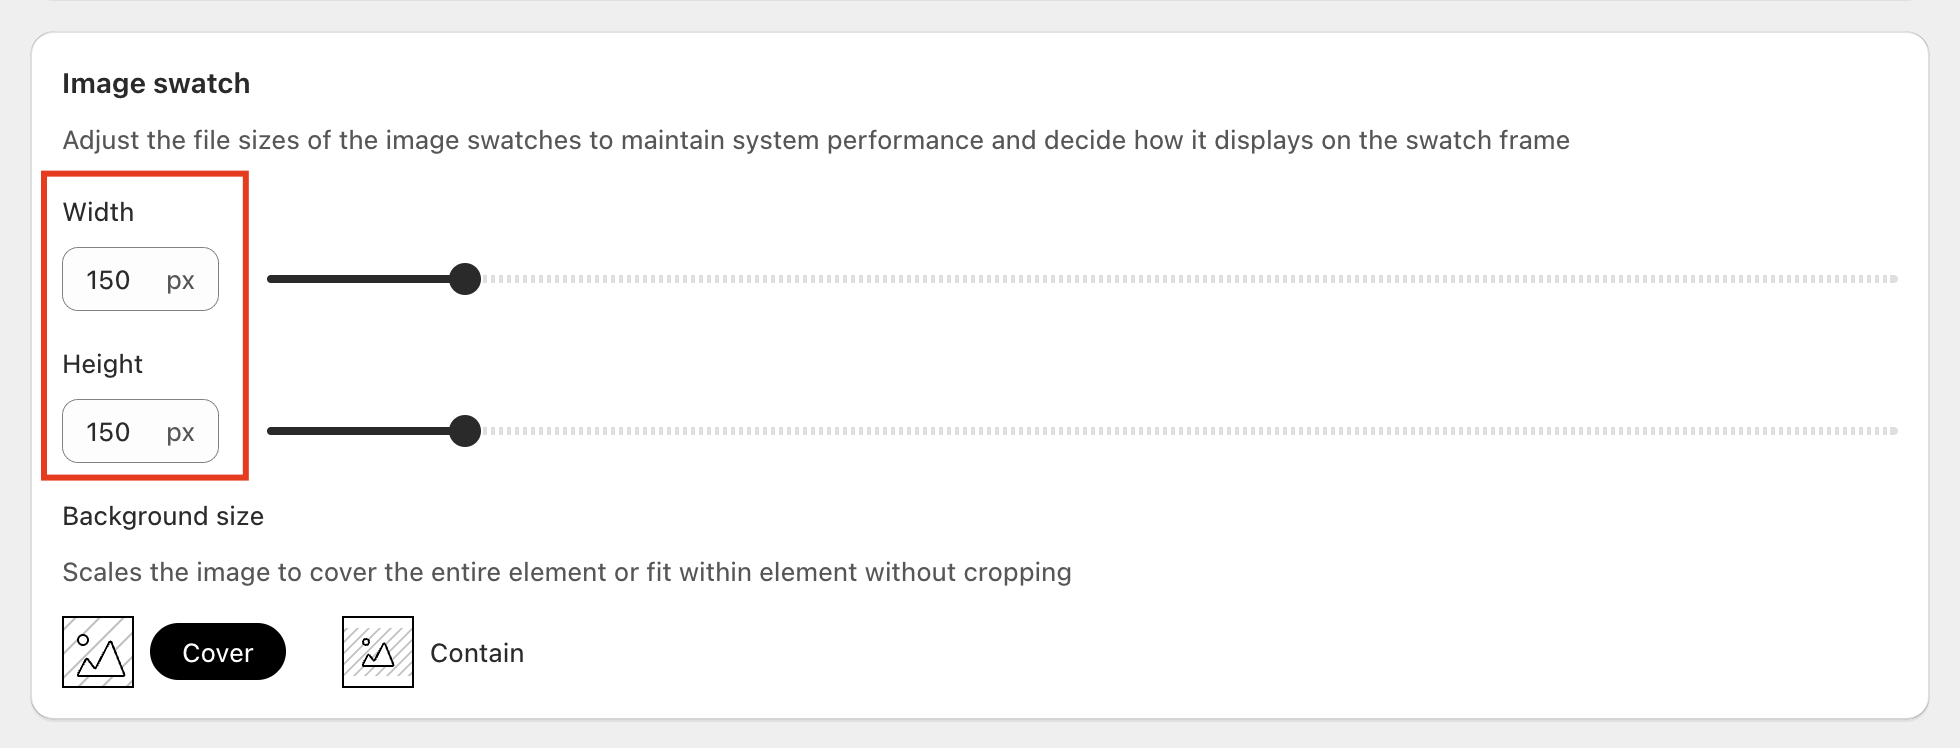Click the px unit in Width field
Image resolution: width=1960 pixels, height=748 pixels.
pyautogui.click(x=181, y=281)
